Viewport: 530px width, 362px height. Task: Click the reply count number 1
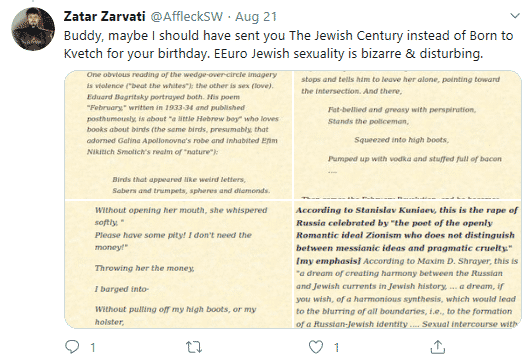(93, 347)
